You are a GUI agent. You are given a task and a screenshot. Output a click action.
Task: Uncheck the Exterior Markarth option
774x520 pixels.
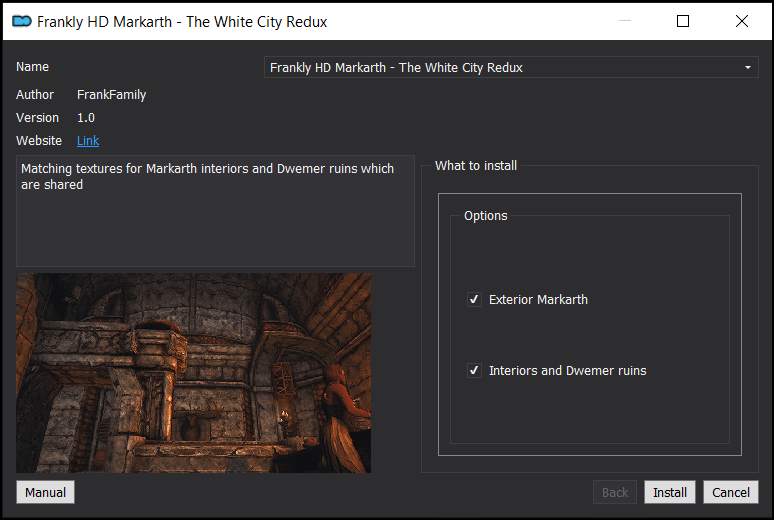point(474,299)
